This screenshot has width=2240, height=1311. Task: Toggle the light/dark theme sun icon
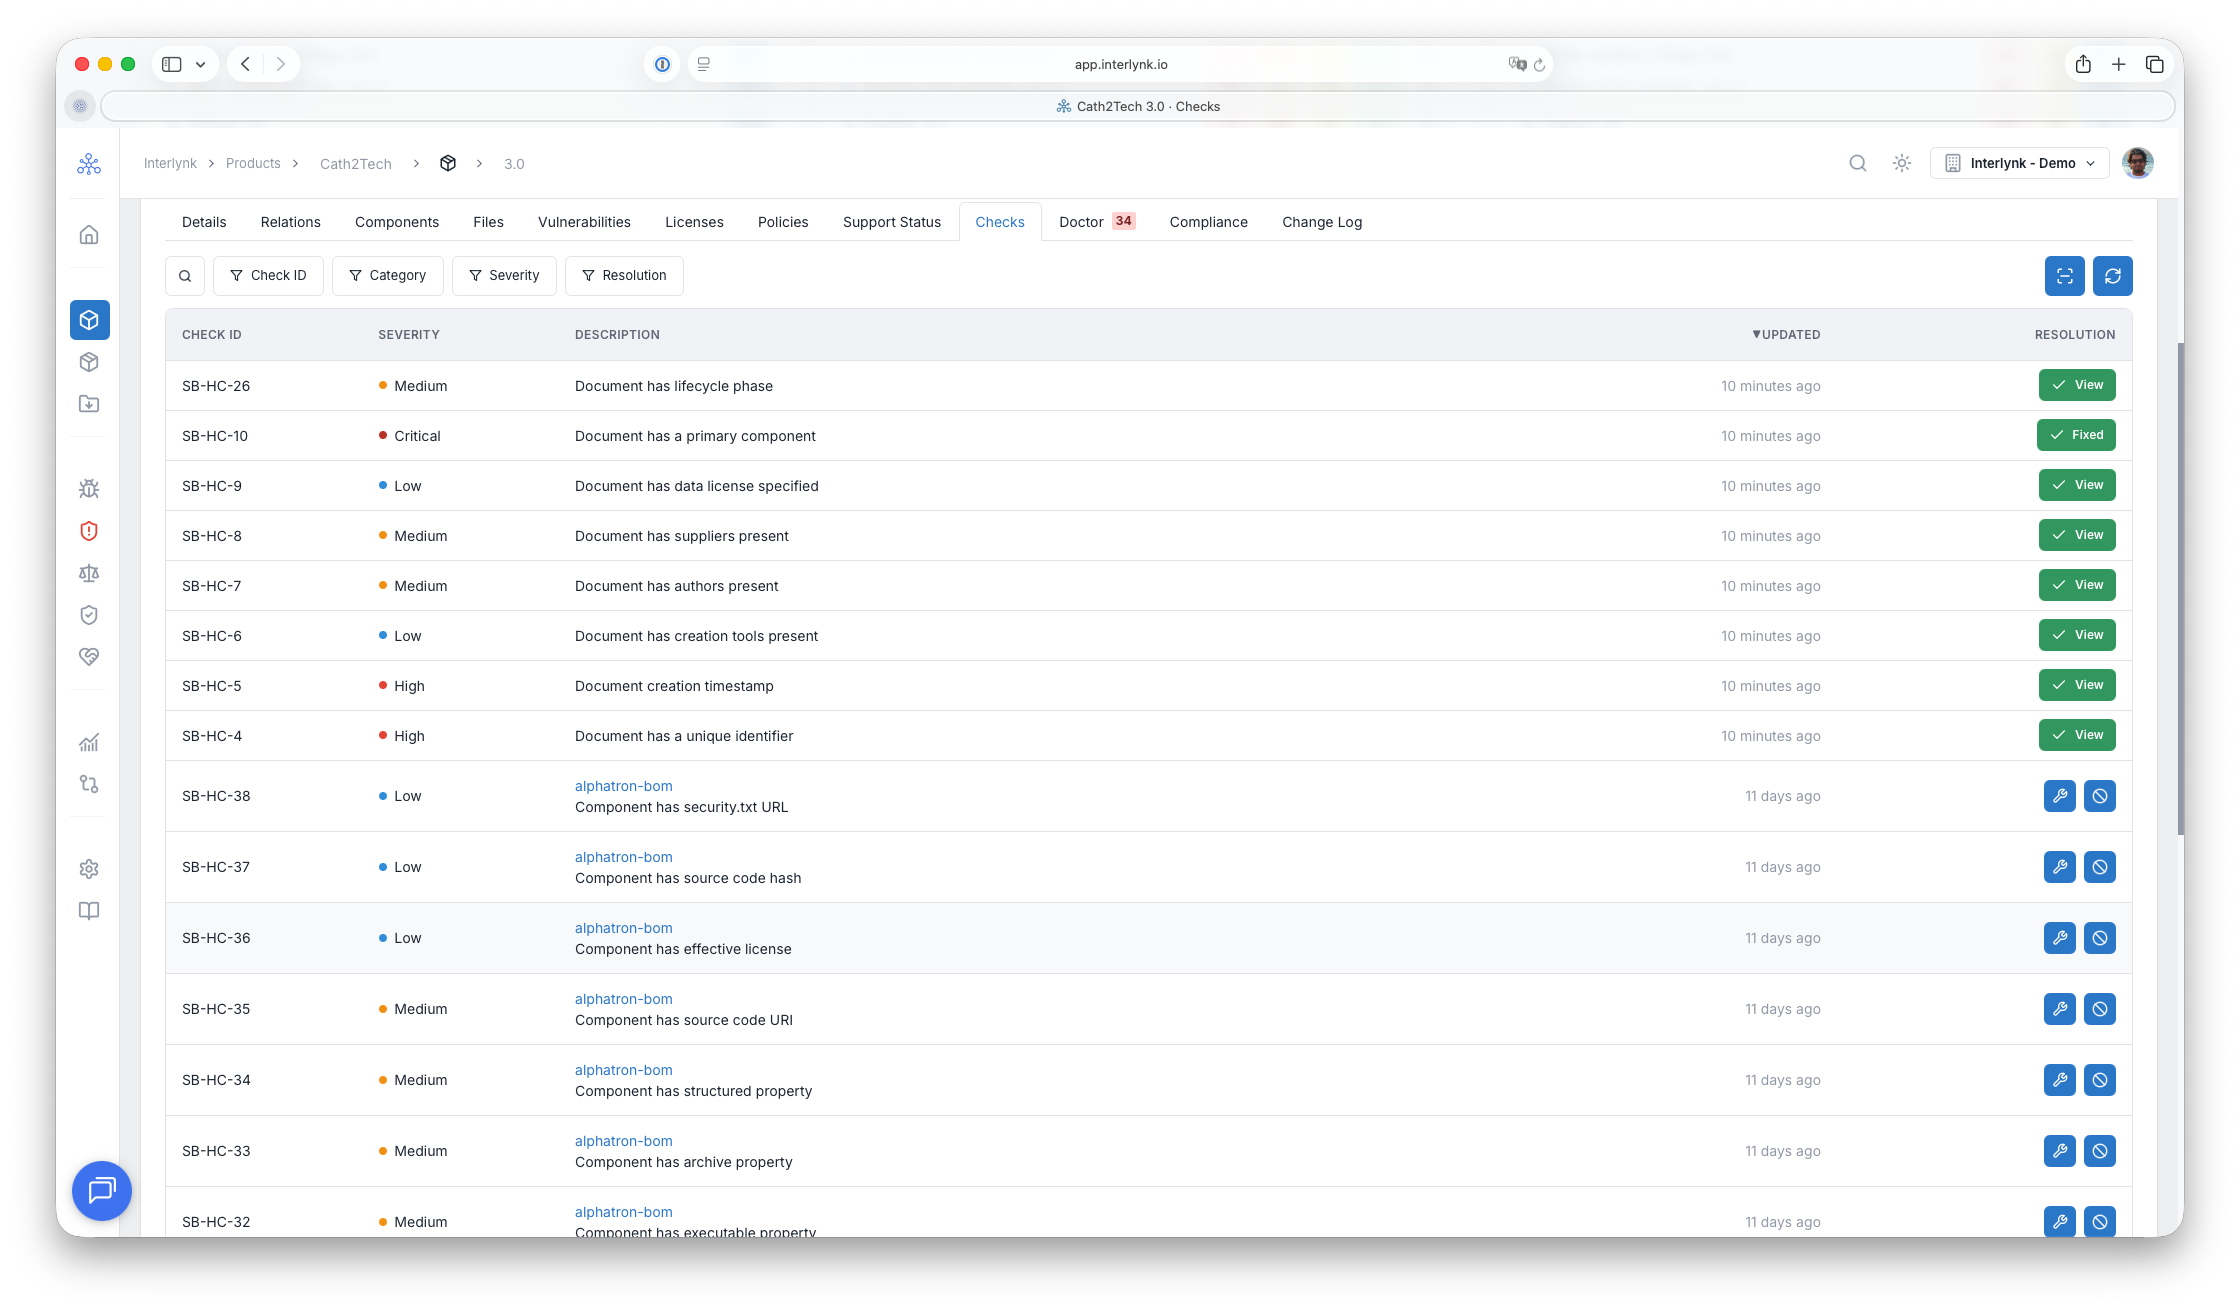1902,163
